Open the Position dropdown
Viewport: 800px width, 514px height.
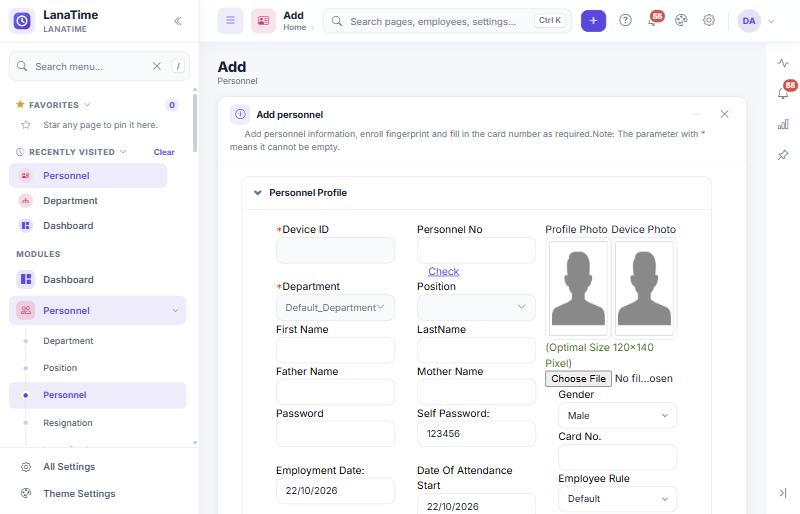(476, 307)
